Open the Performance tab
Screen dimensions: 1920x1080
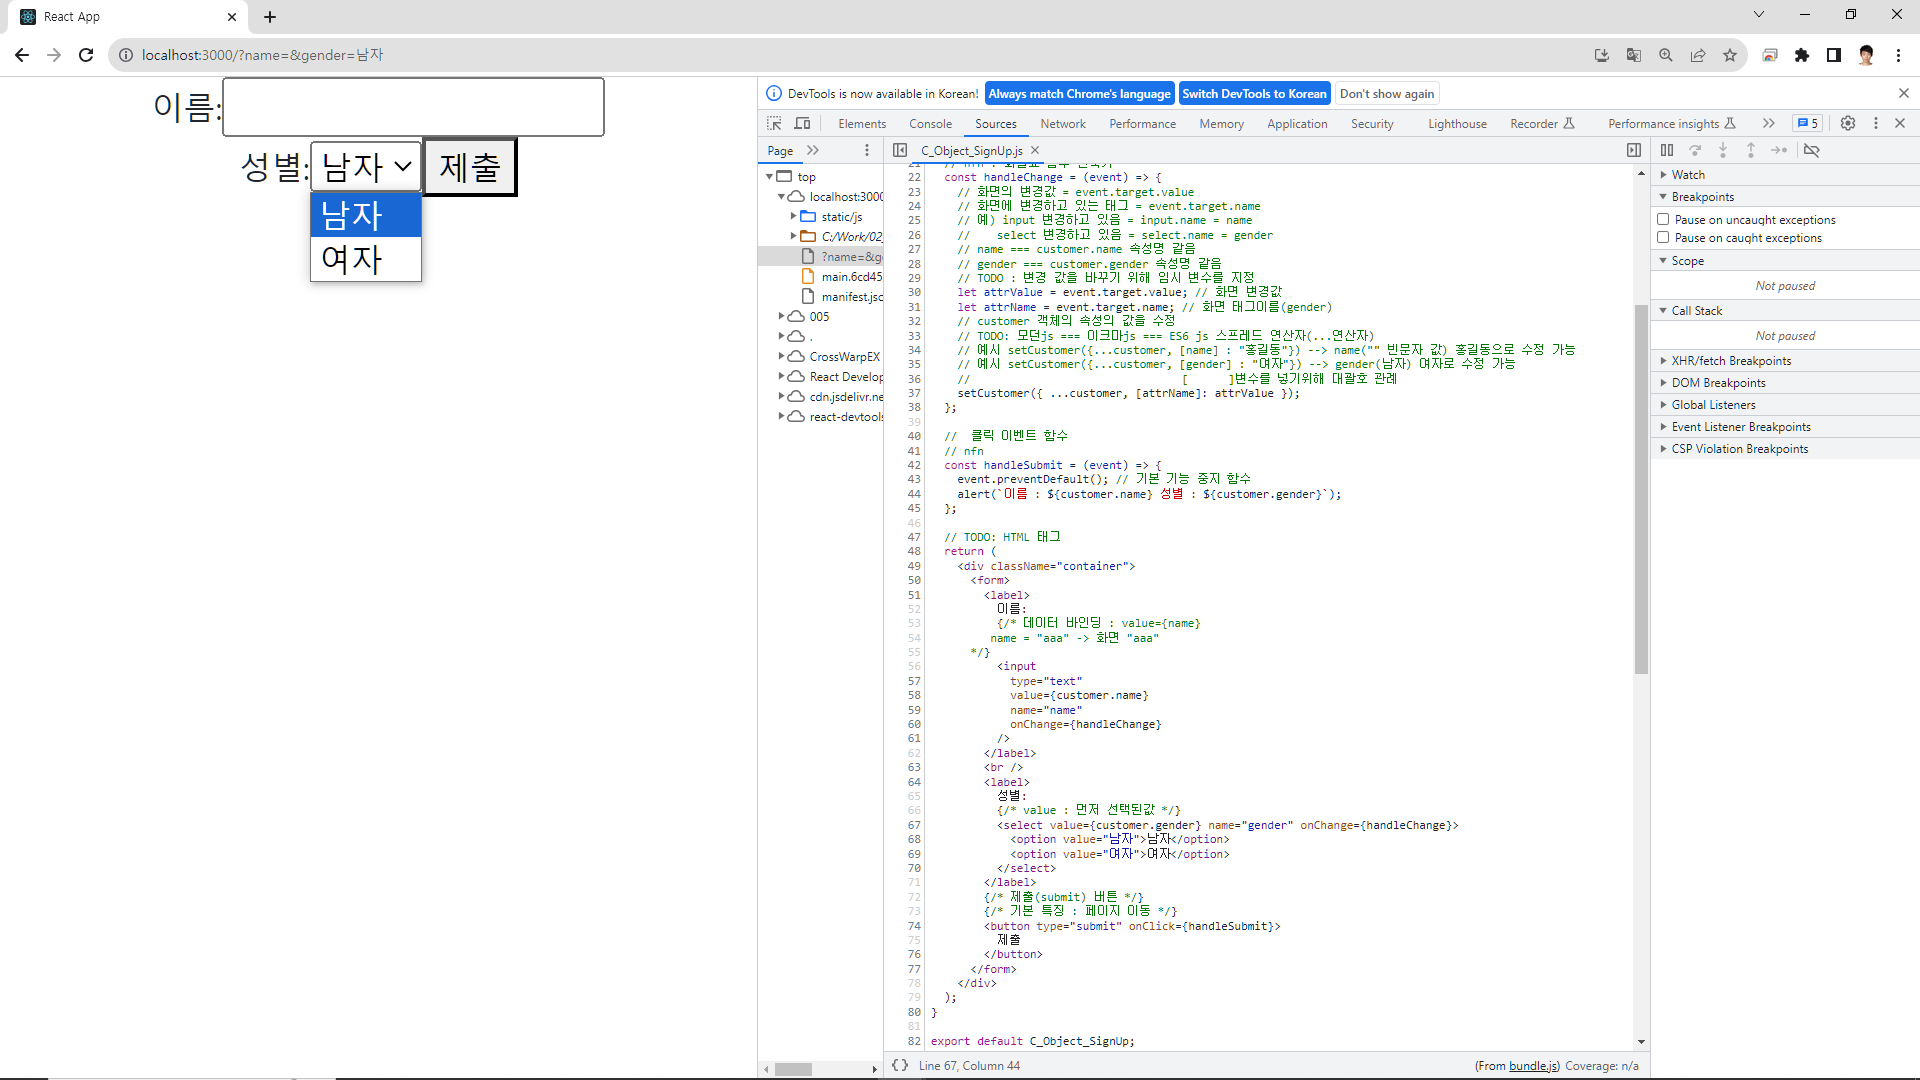tap(1142, 124)
